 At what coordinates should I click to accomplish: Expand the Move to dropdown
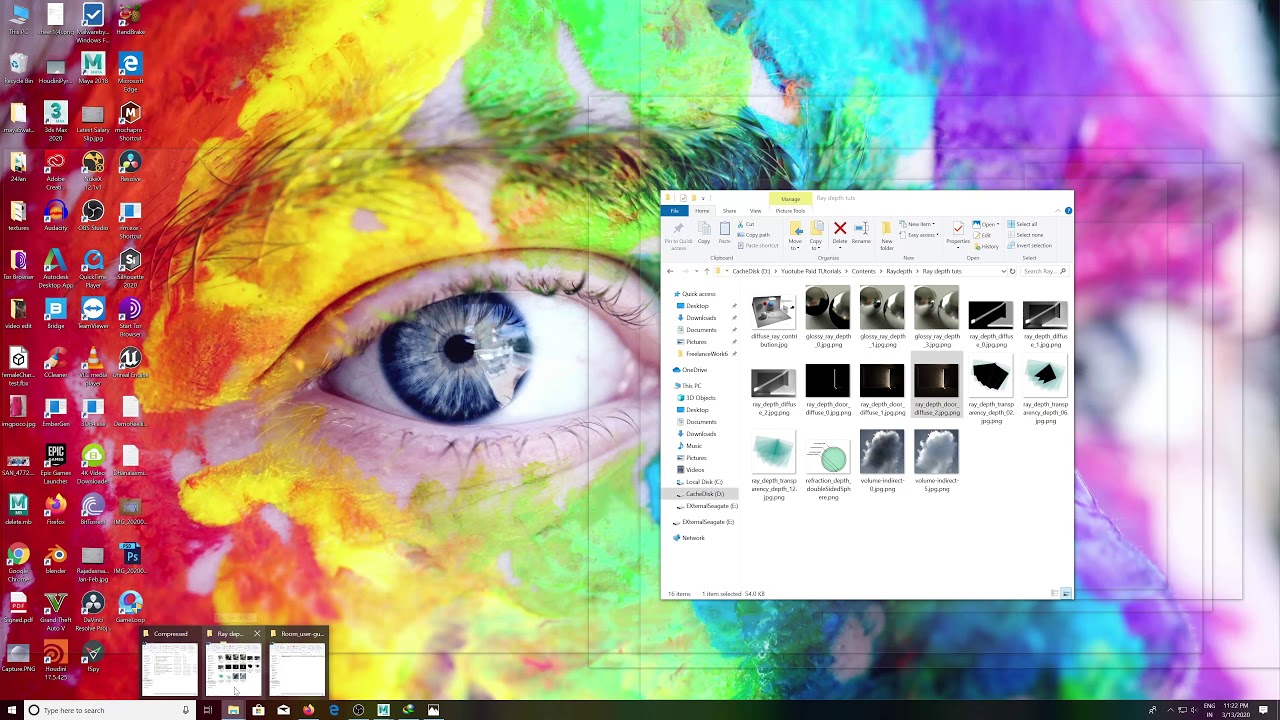point(795,234)
